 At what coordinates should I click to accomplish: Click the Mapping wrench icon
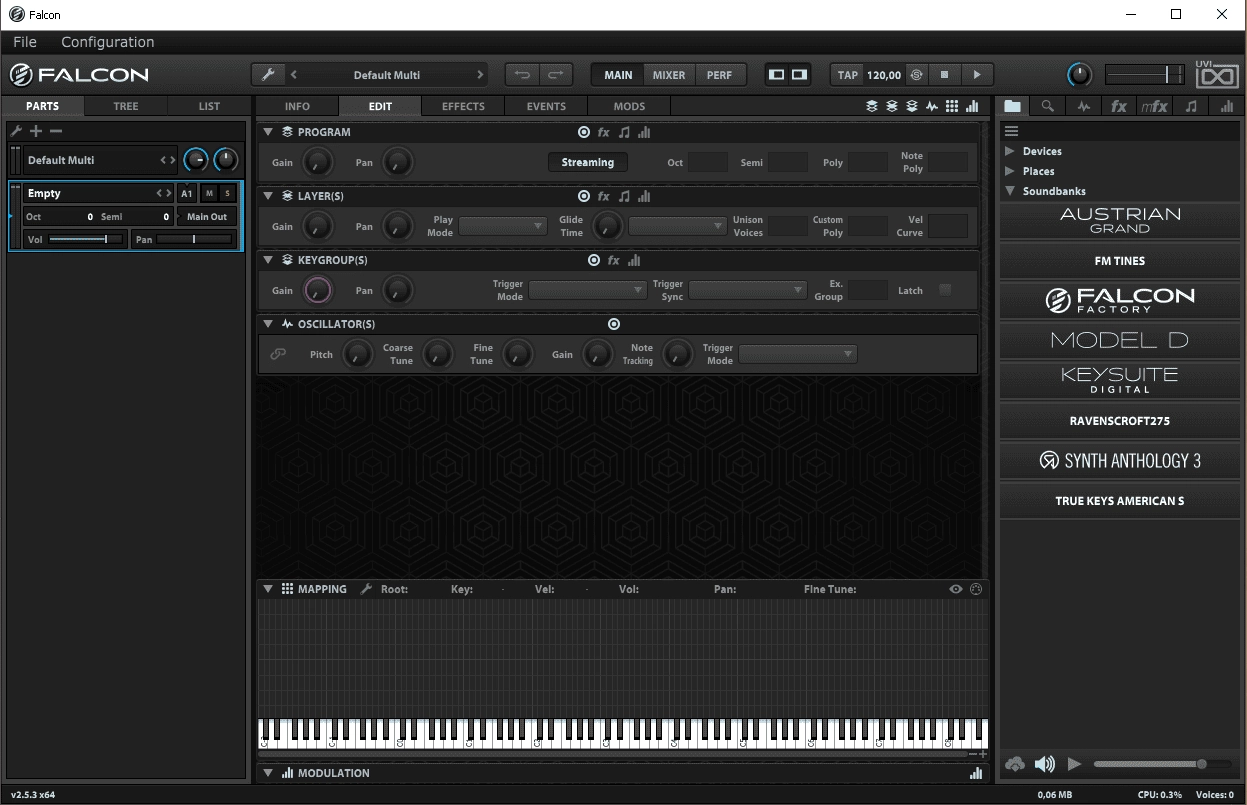coord(366,589)
